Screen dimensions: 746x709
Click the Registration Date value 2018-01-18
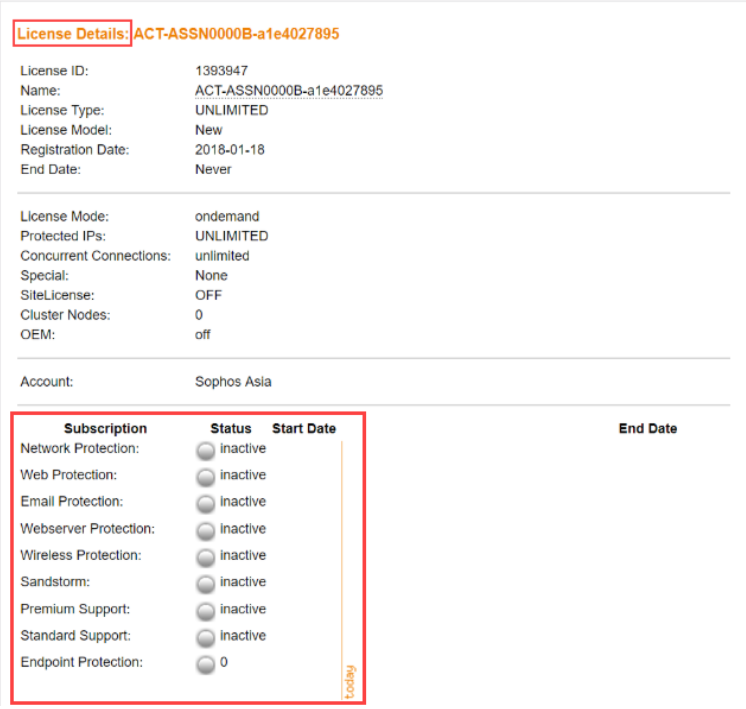coord(226,150)
